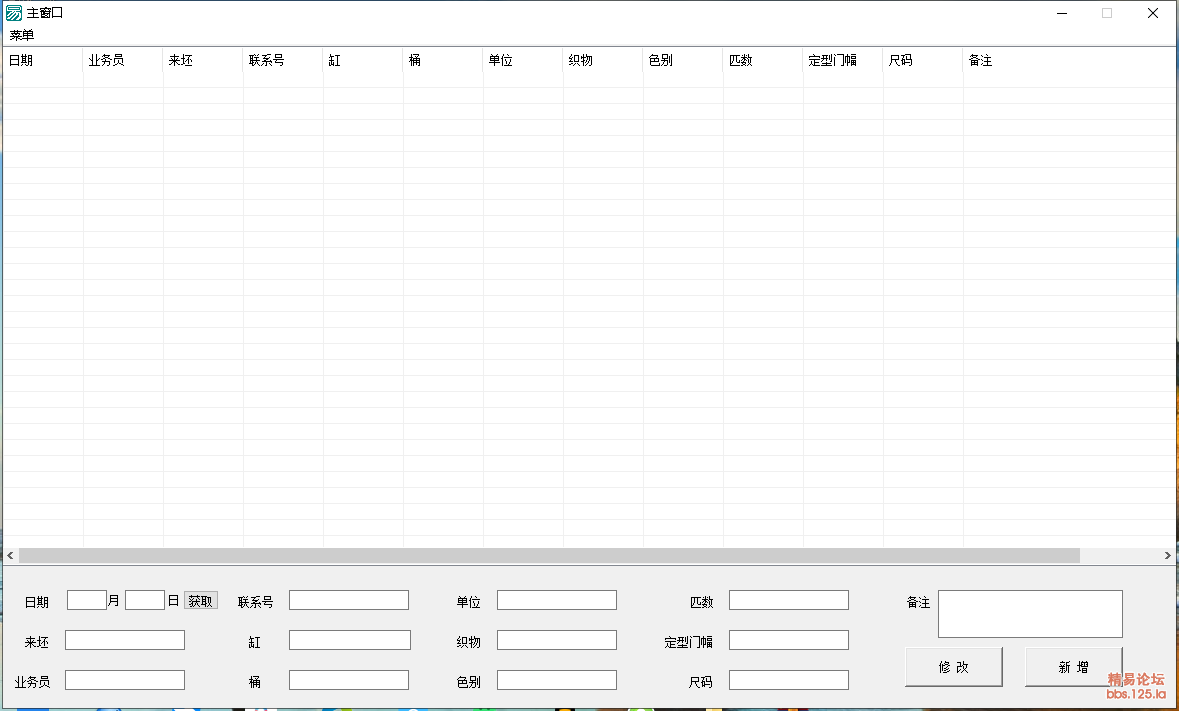Open the 菜单 menu
1179x711 pixels.
click(x=22, y=35)
